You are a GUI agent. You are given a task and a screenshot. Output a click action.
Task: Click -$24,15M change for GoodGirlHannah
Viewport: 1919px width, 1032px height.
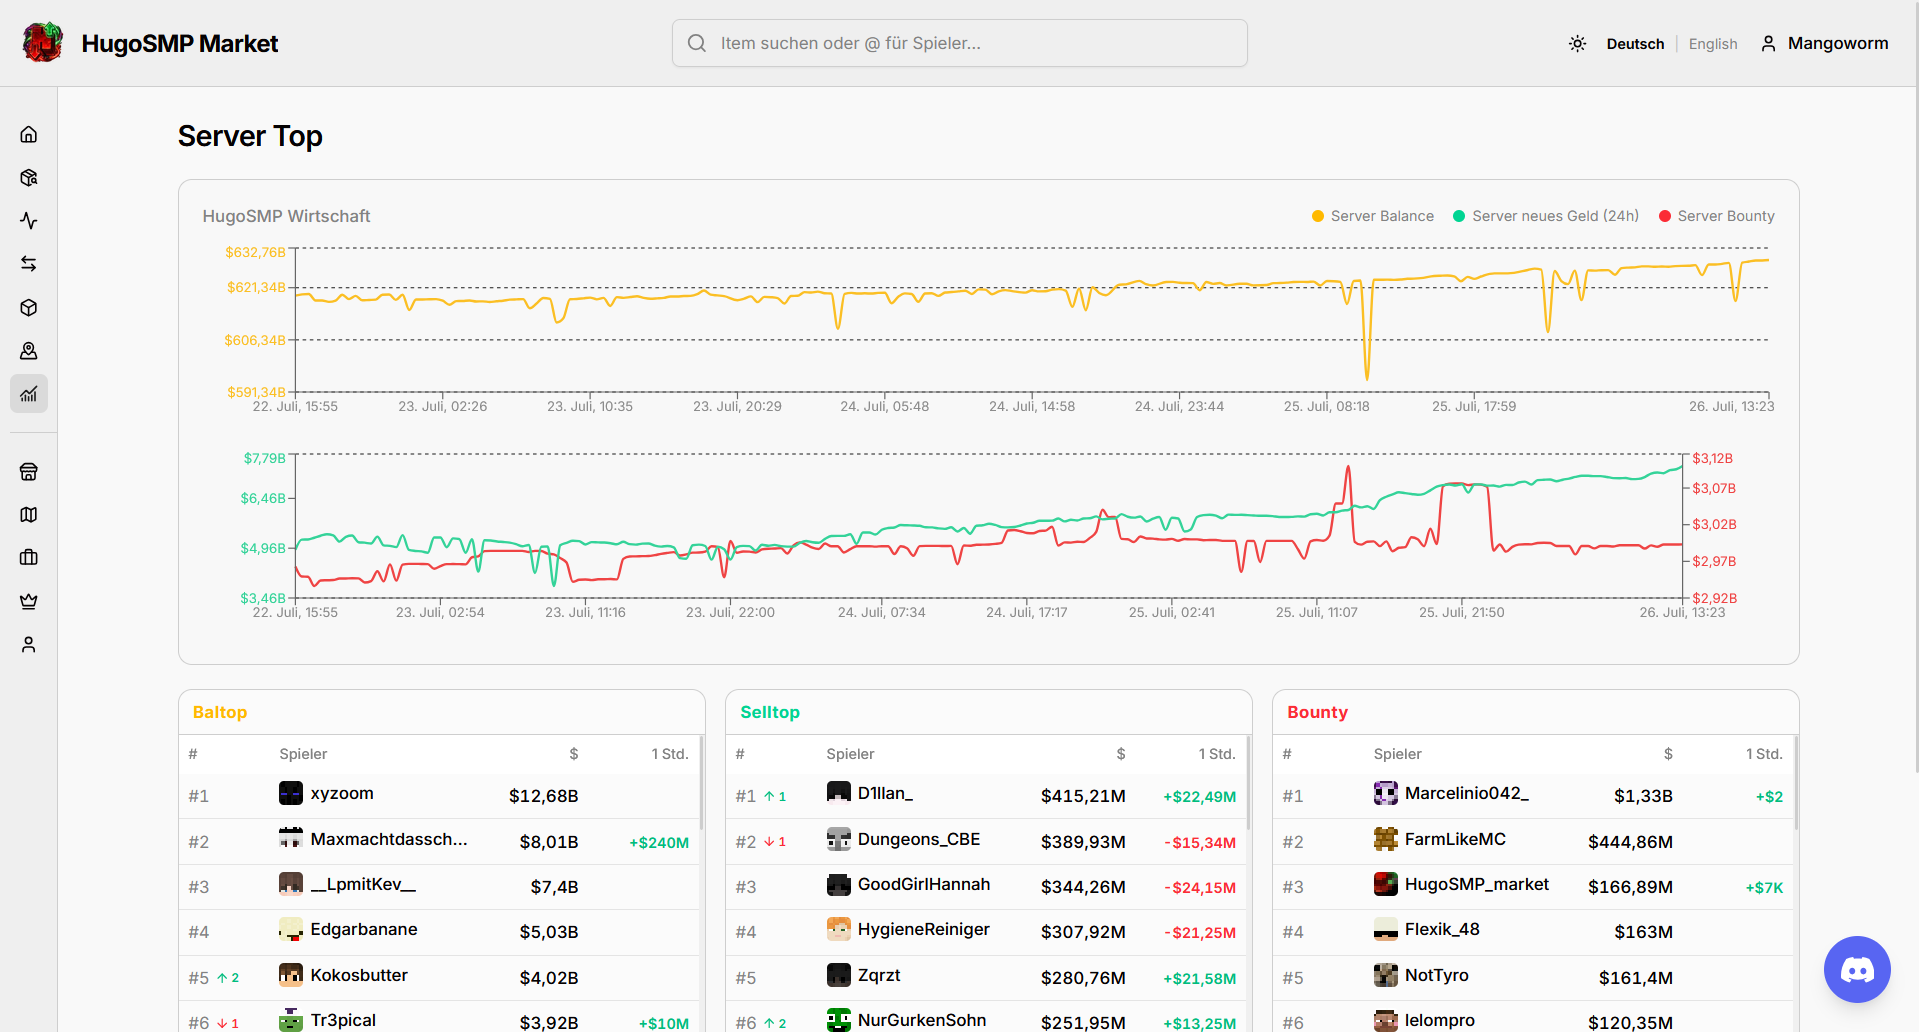(x=1199, y=888)
